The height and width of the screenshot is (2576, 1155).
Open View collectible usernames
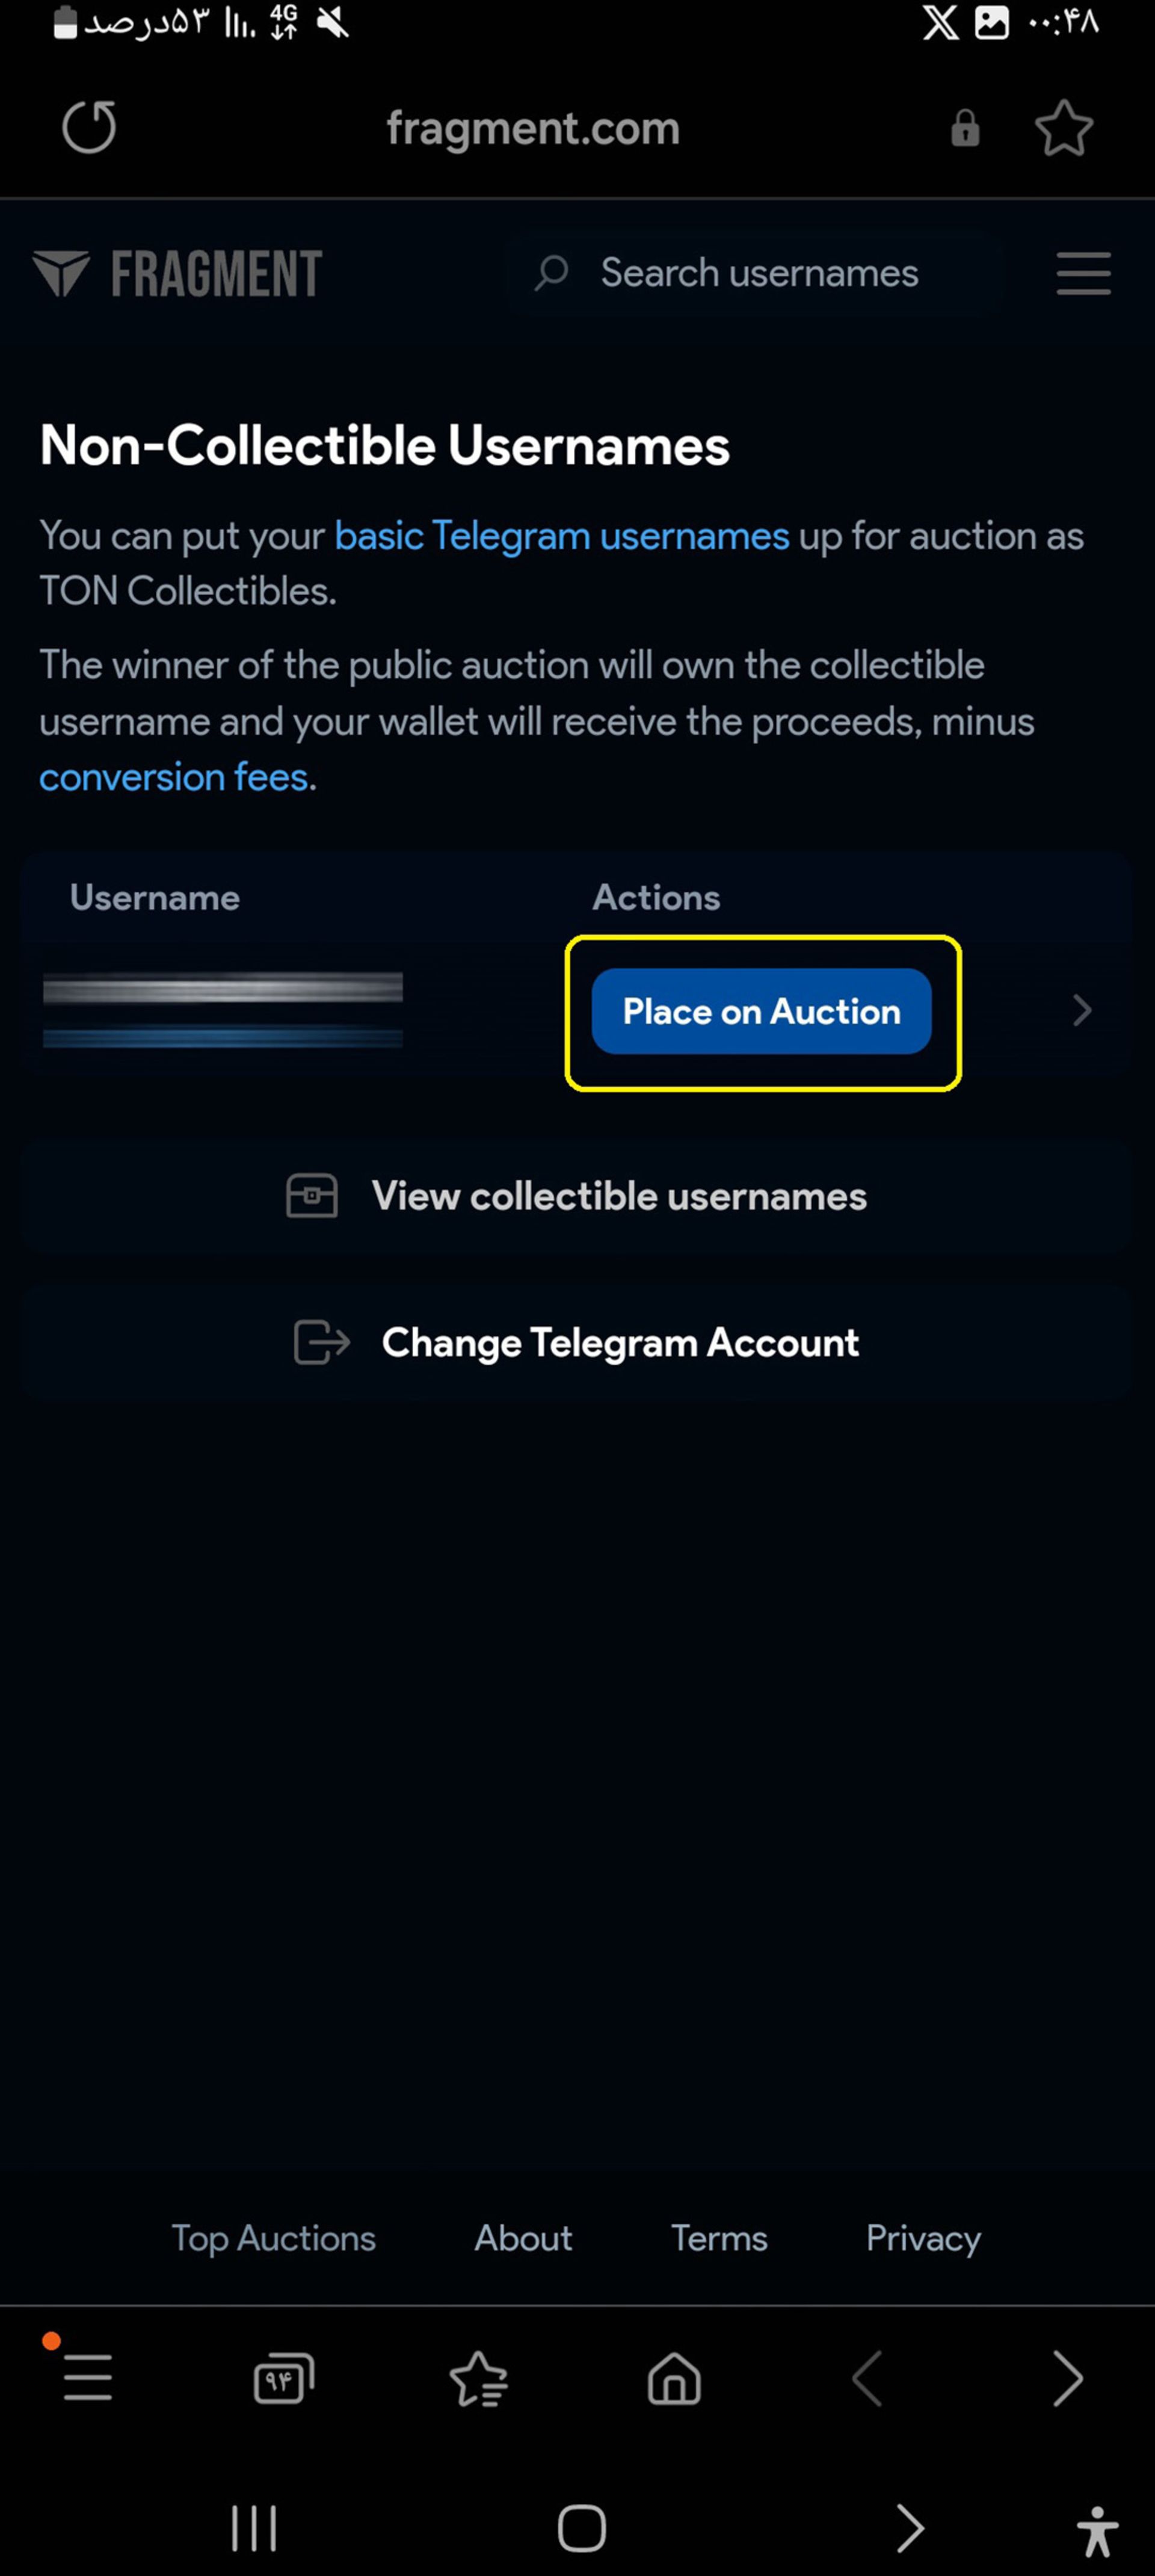click(576, 1196)
